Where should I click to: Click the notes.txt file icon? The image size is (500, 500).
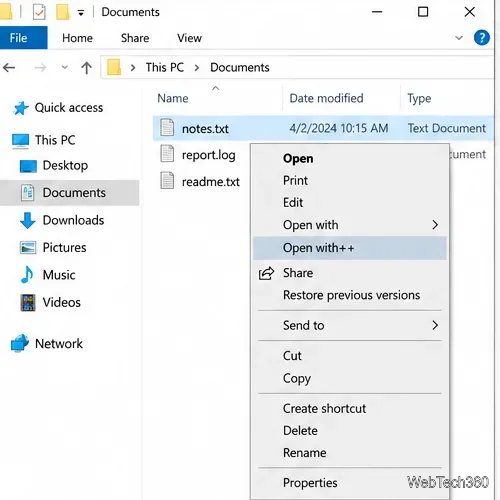tap(167, 128)
